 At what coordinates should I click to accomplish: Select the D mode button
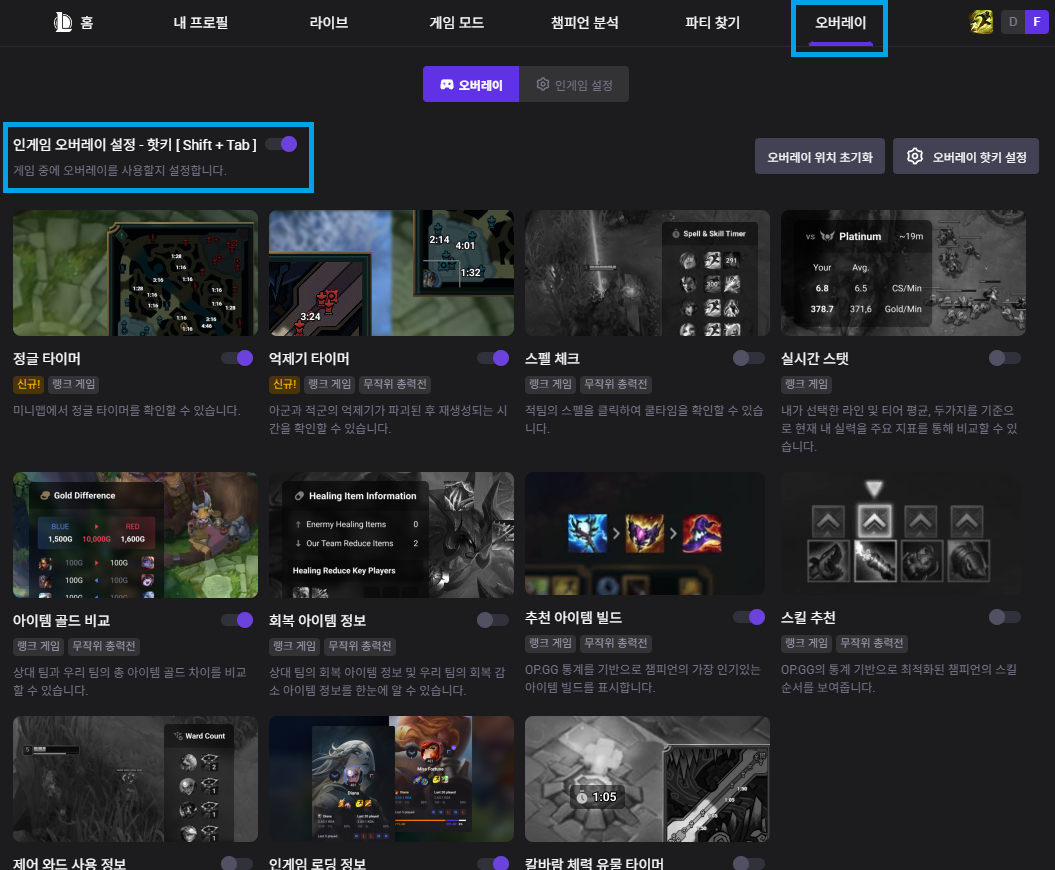tap(1013, 22)
